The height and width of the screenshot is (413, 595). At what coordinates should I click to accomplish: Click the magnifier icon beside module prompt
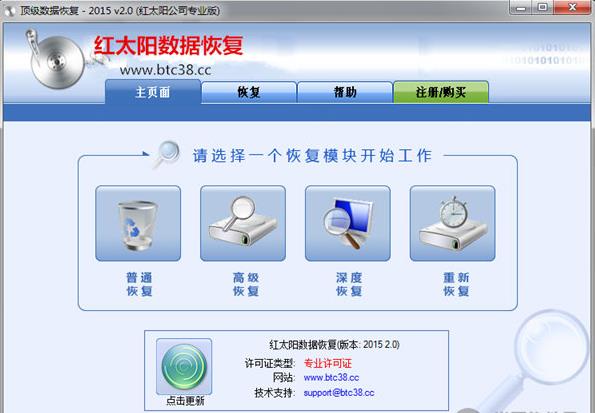pyautogui.click(x=167, y=154)
